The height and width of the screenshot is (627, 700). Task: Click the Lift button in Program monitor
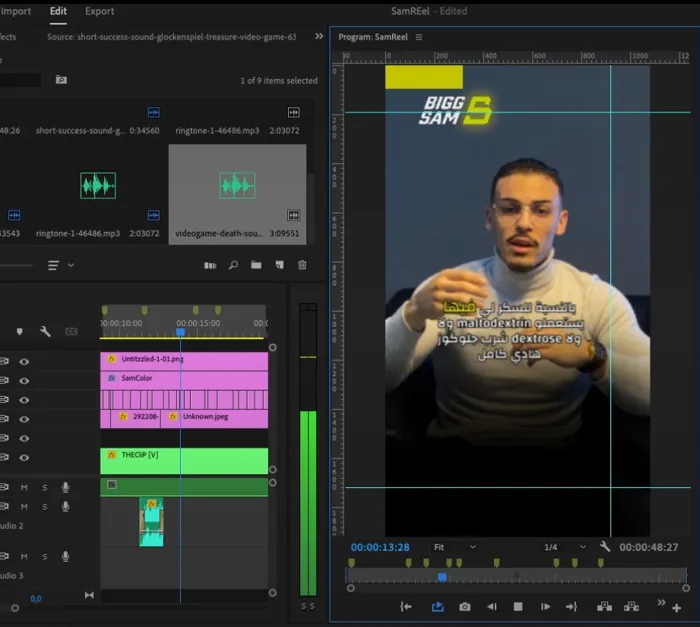click(604, 606)
